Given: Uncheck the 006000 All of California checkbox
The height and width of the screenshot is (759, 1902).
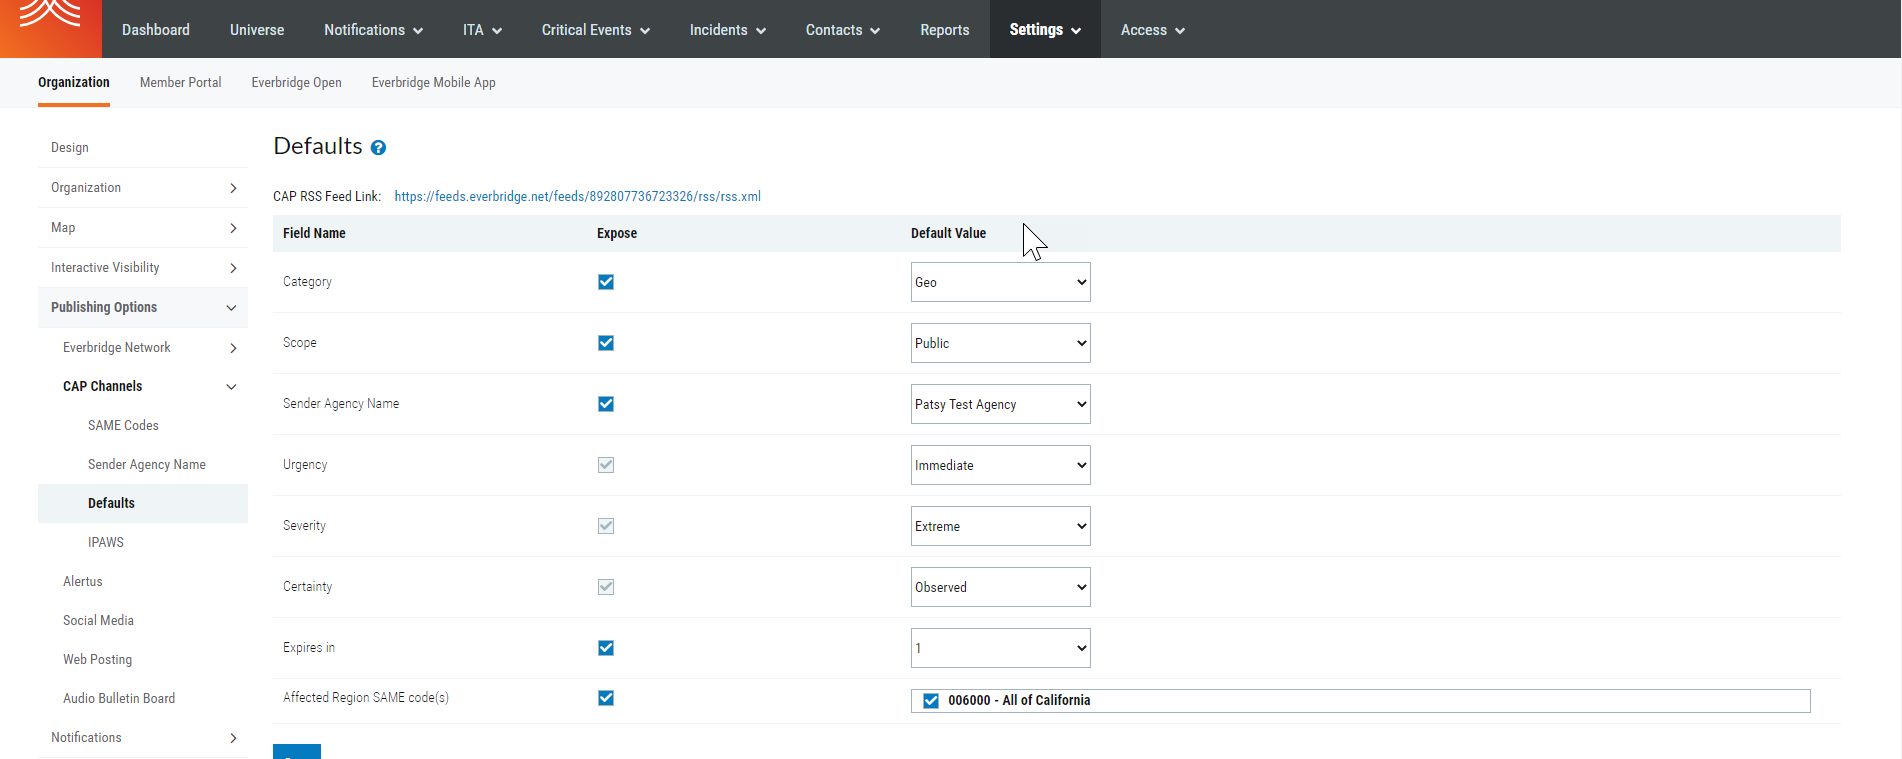Looking at the screenshot, I should coord(931,701).
